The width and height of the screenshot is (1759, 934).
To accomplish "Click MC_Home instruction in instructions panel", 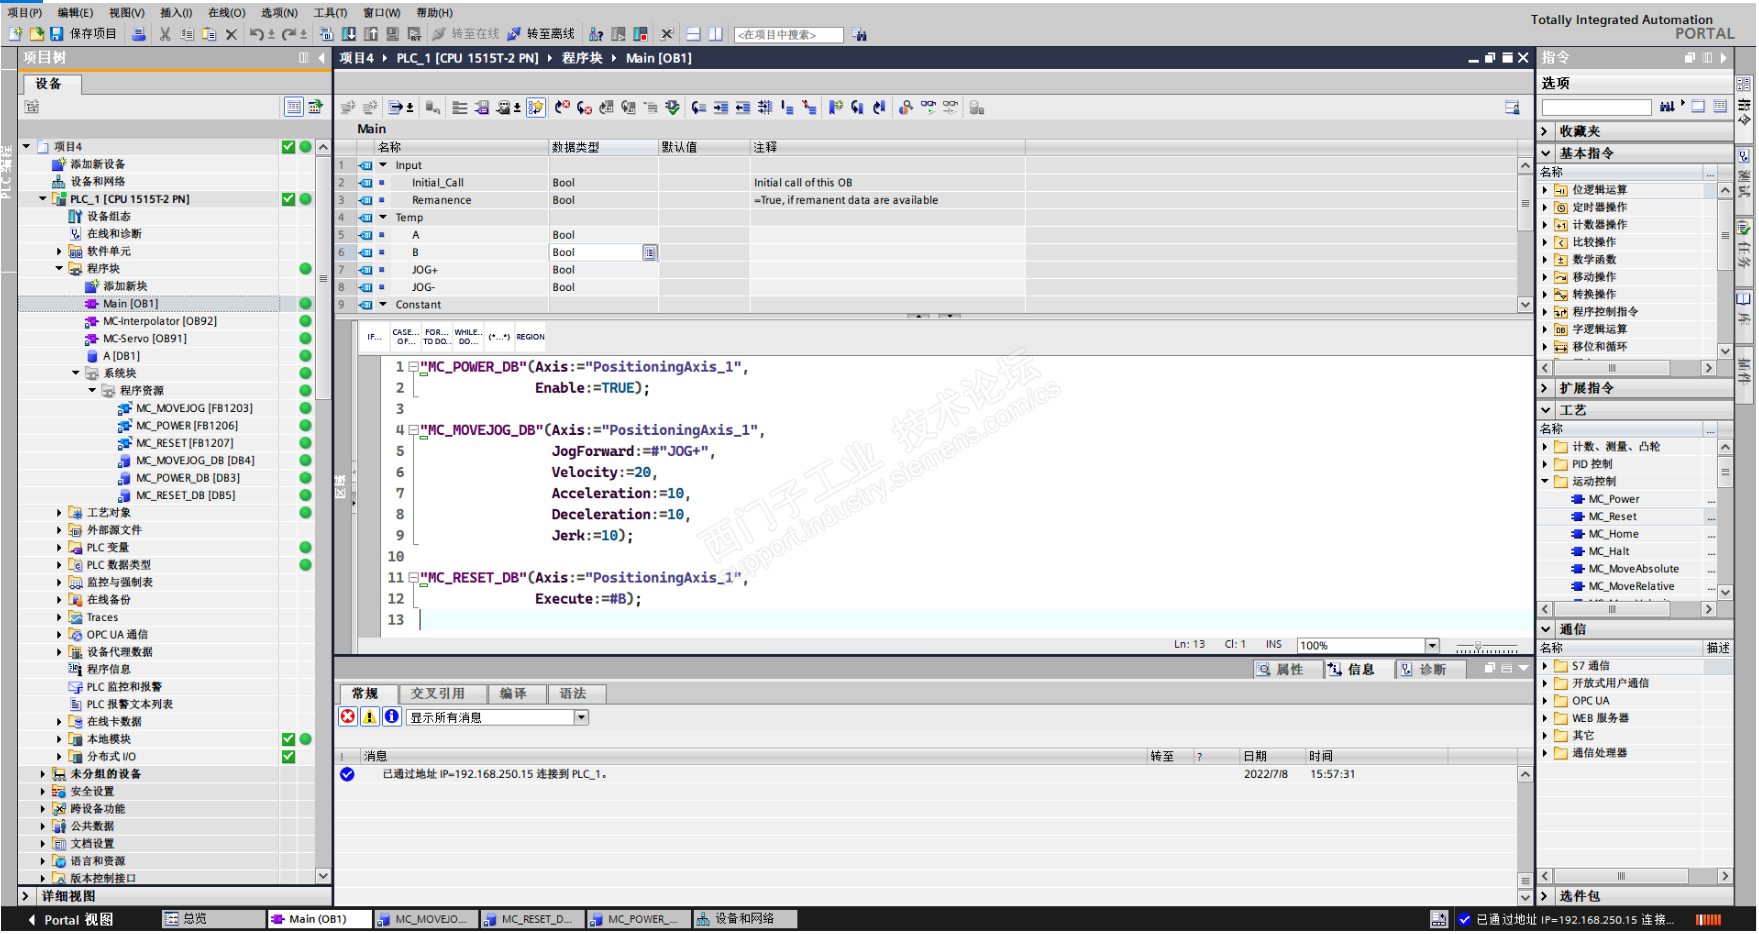I will pyautogui.click(x=1613, y=535).
